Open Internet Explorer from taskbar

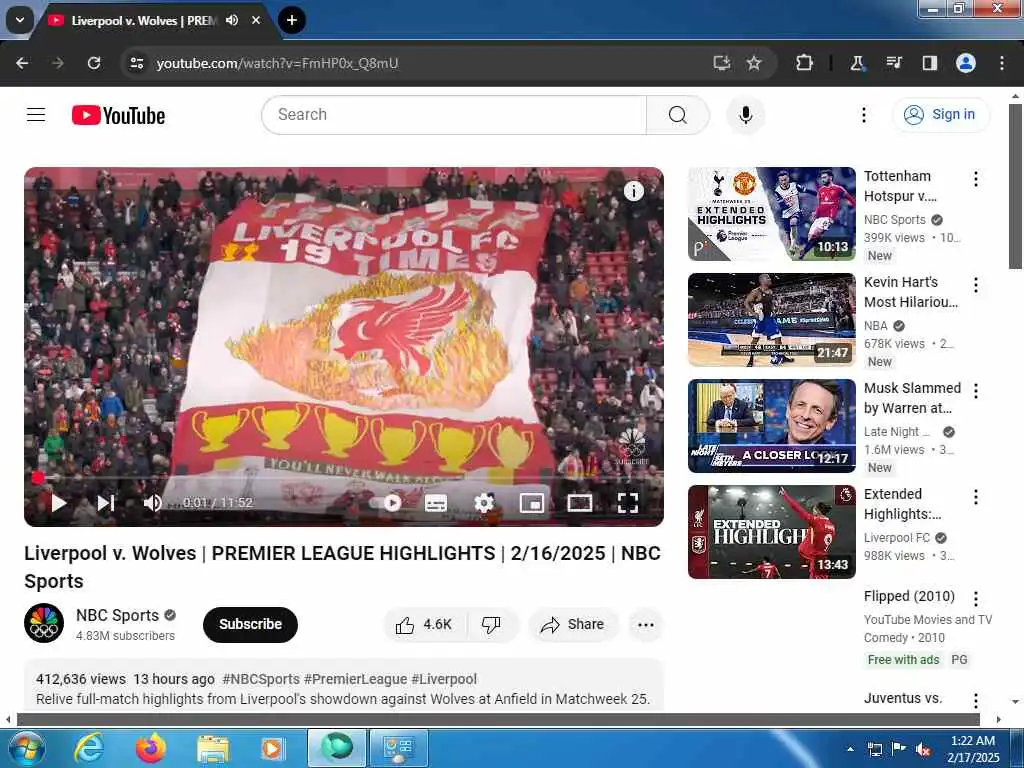point(89,748)
